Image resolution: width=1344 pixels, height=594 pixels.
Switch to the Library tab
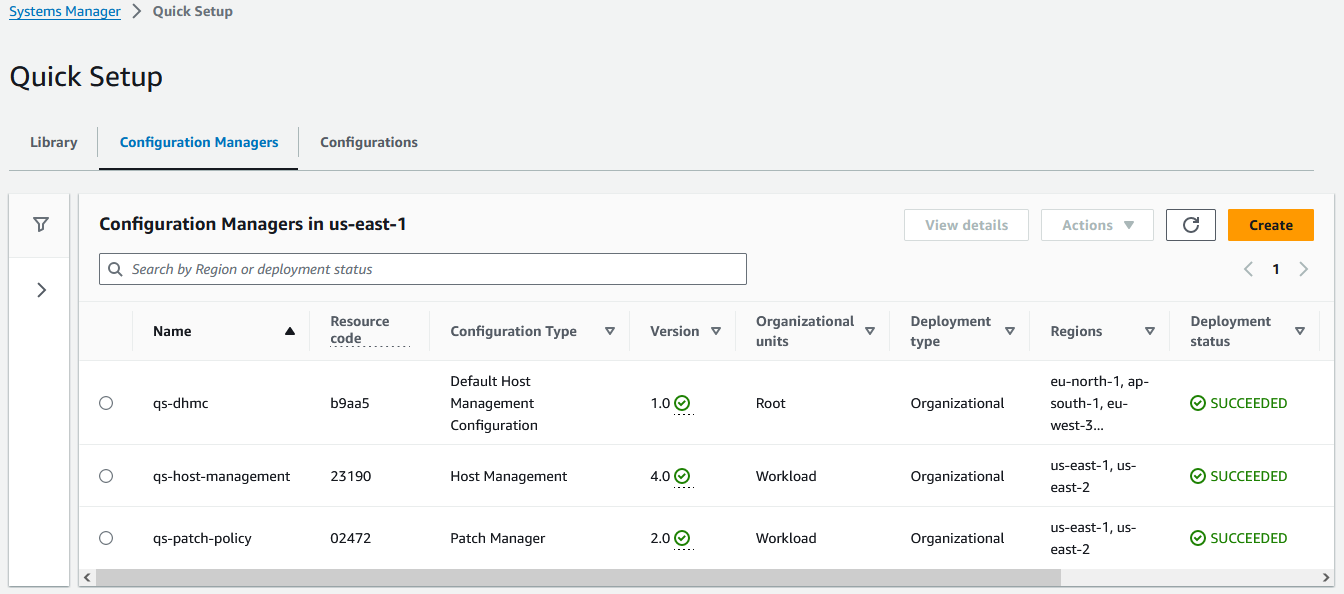[x=52, y=142]
